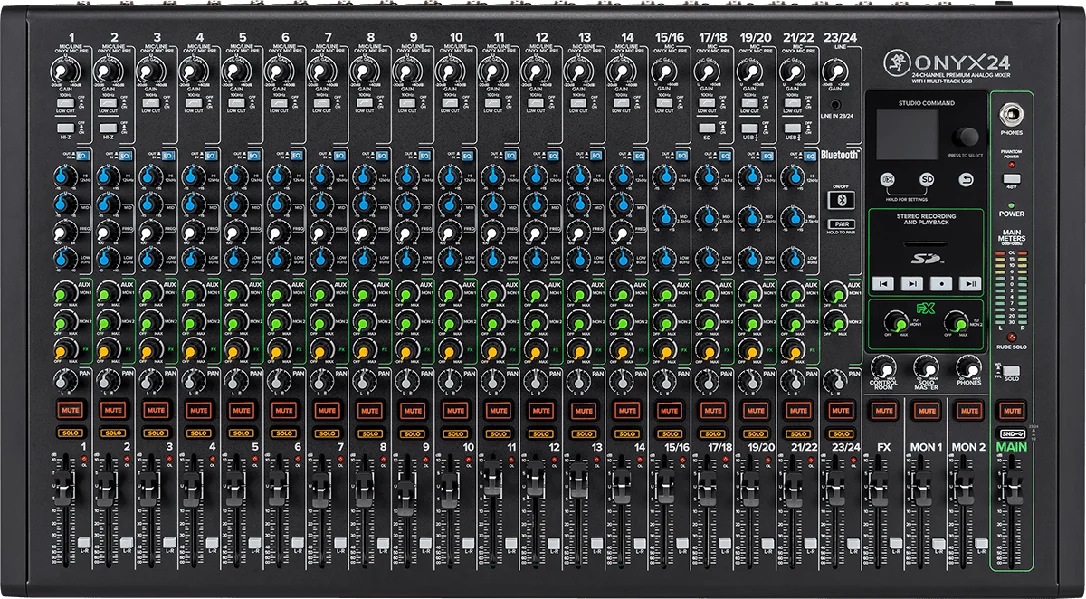Click the channel 1 gain knob

point(64,72)
